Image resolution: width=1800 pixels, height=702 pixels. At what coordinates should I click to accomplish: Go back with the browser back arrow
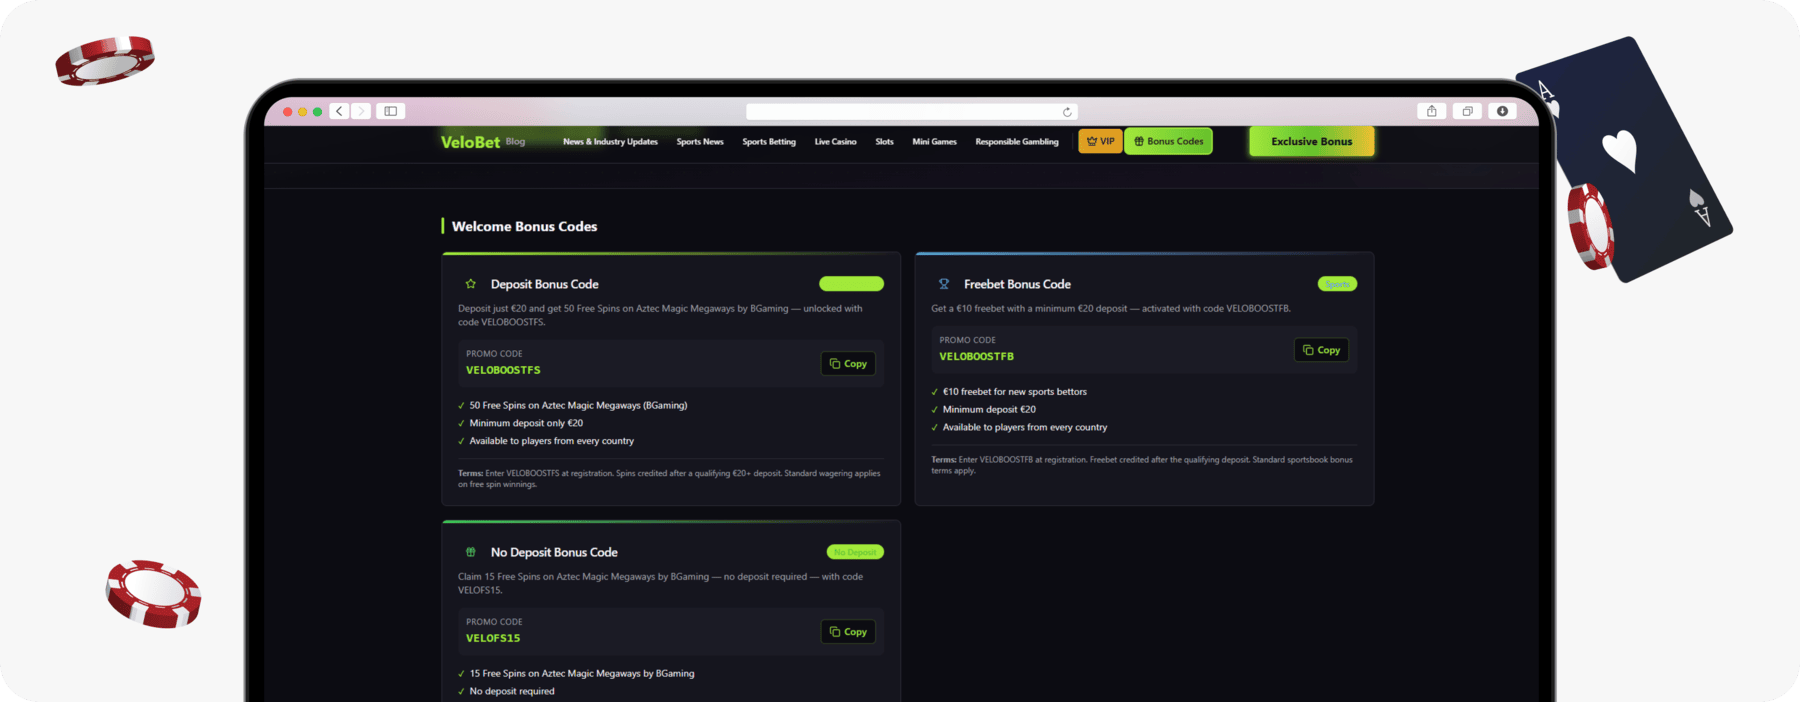pyautogui.click(x=339, y=111)
